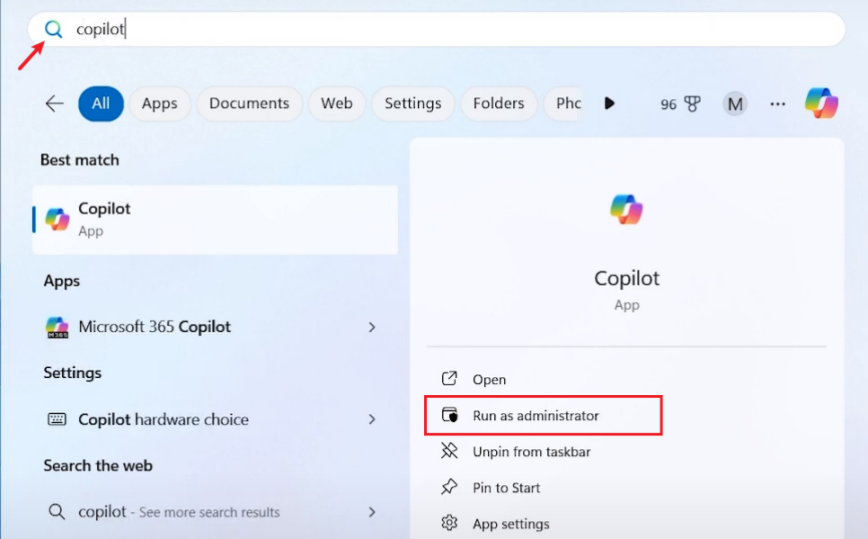Image resolution: width=868 pixels, height=539 pixels.
Task: Click the Pin to Start pushpin icon
Action: coord(450,487)
